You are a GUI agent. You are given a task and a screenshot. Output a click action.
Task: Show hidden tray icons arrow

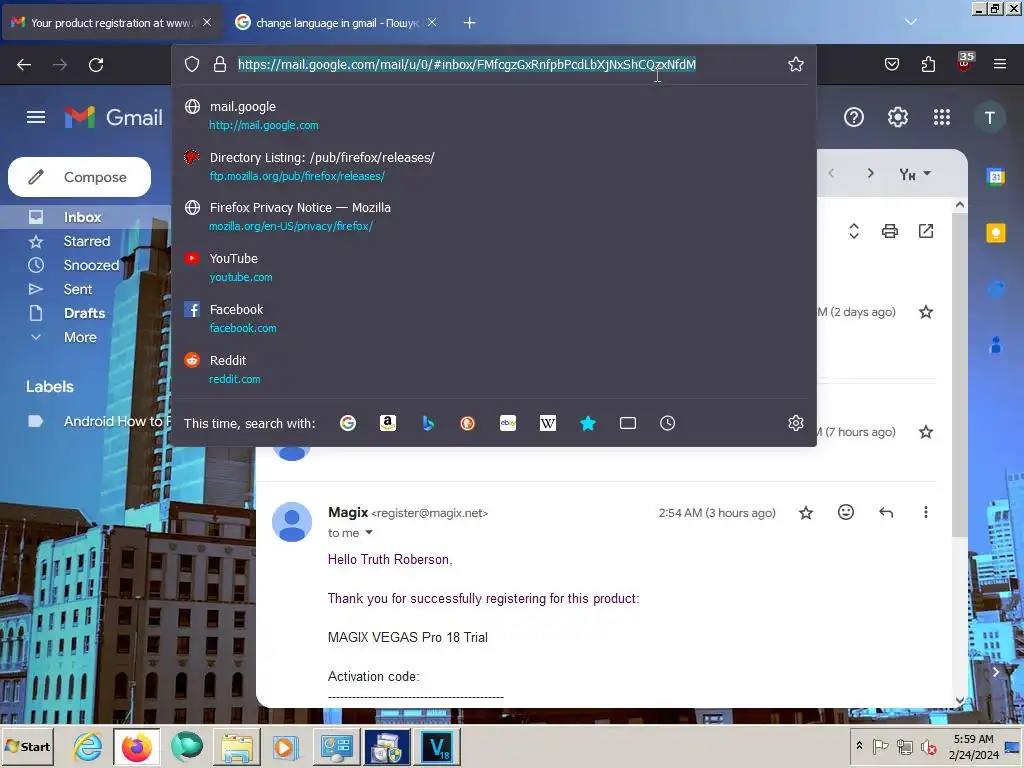click(859, 746)
